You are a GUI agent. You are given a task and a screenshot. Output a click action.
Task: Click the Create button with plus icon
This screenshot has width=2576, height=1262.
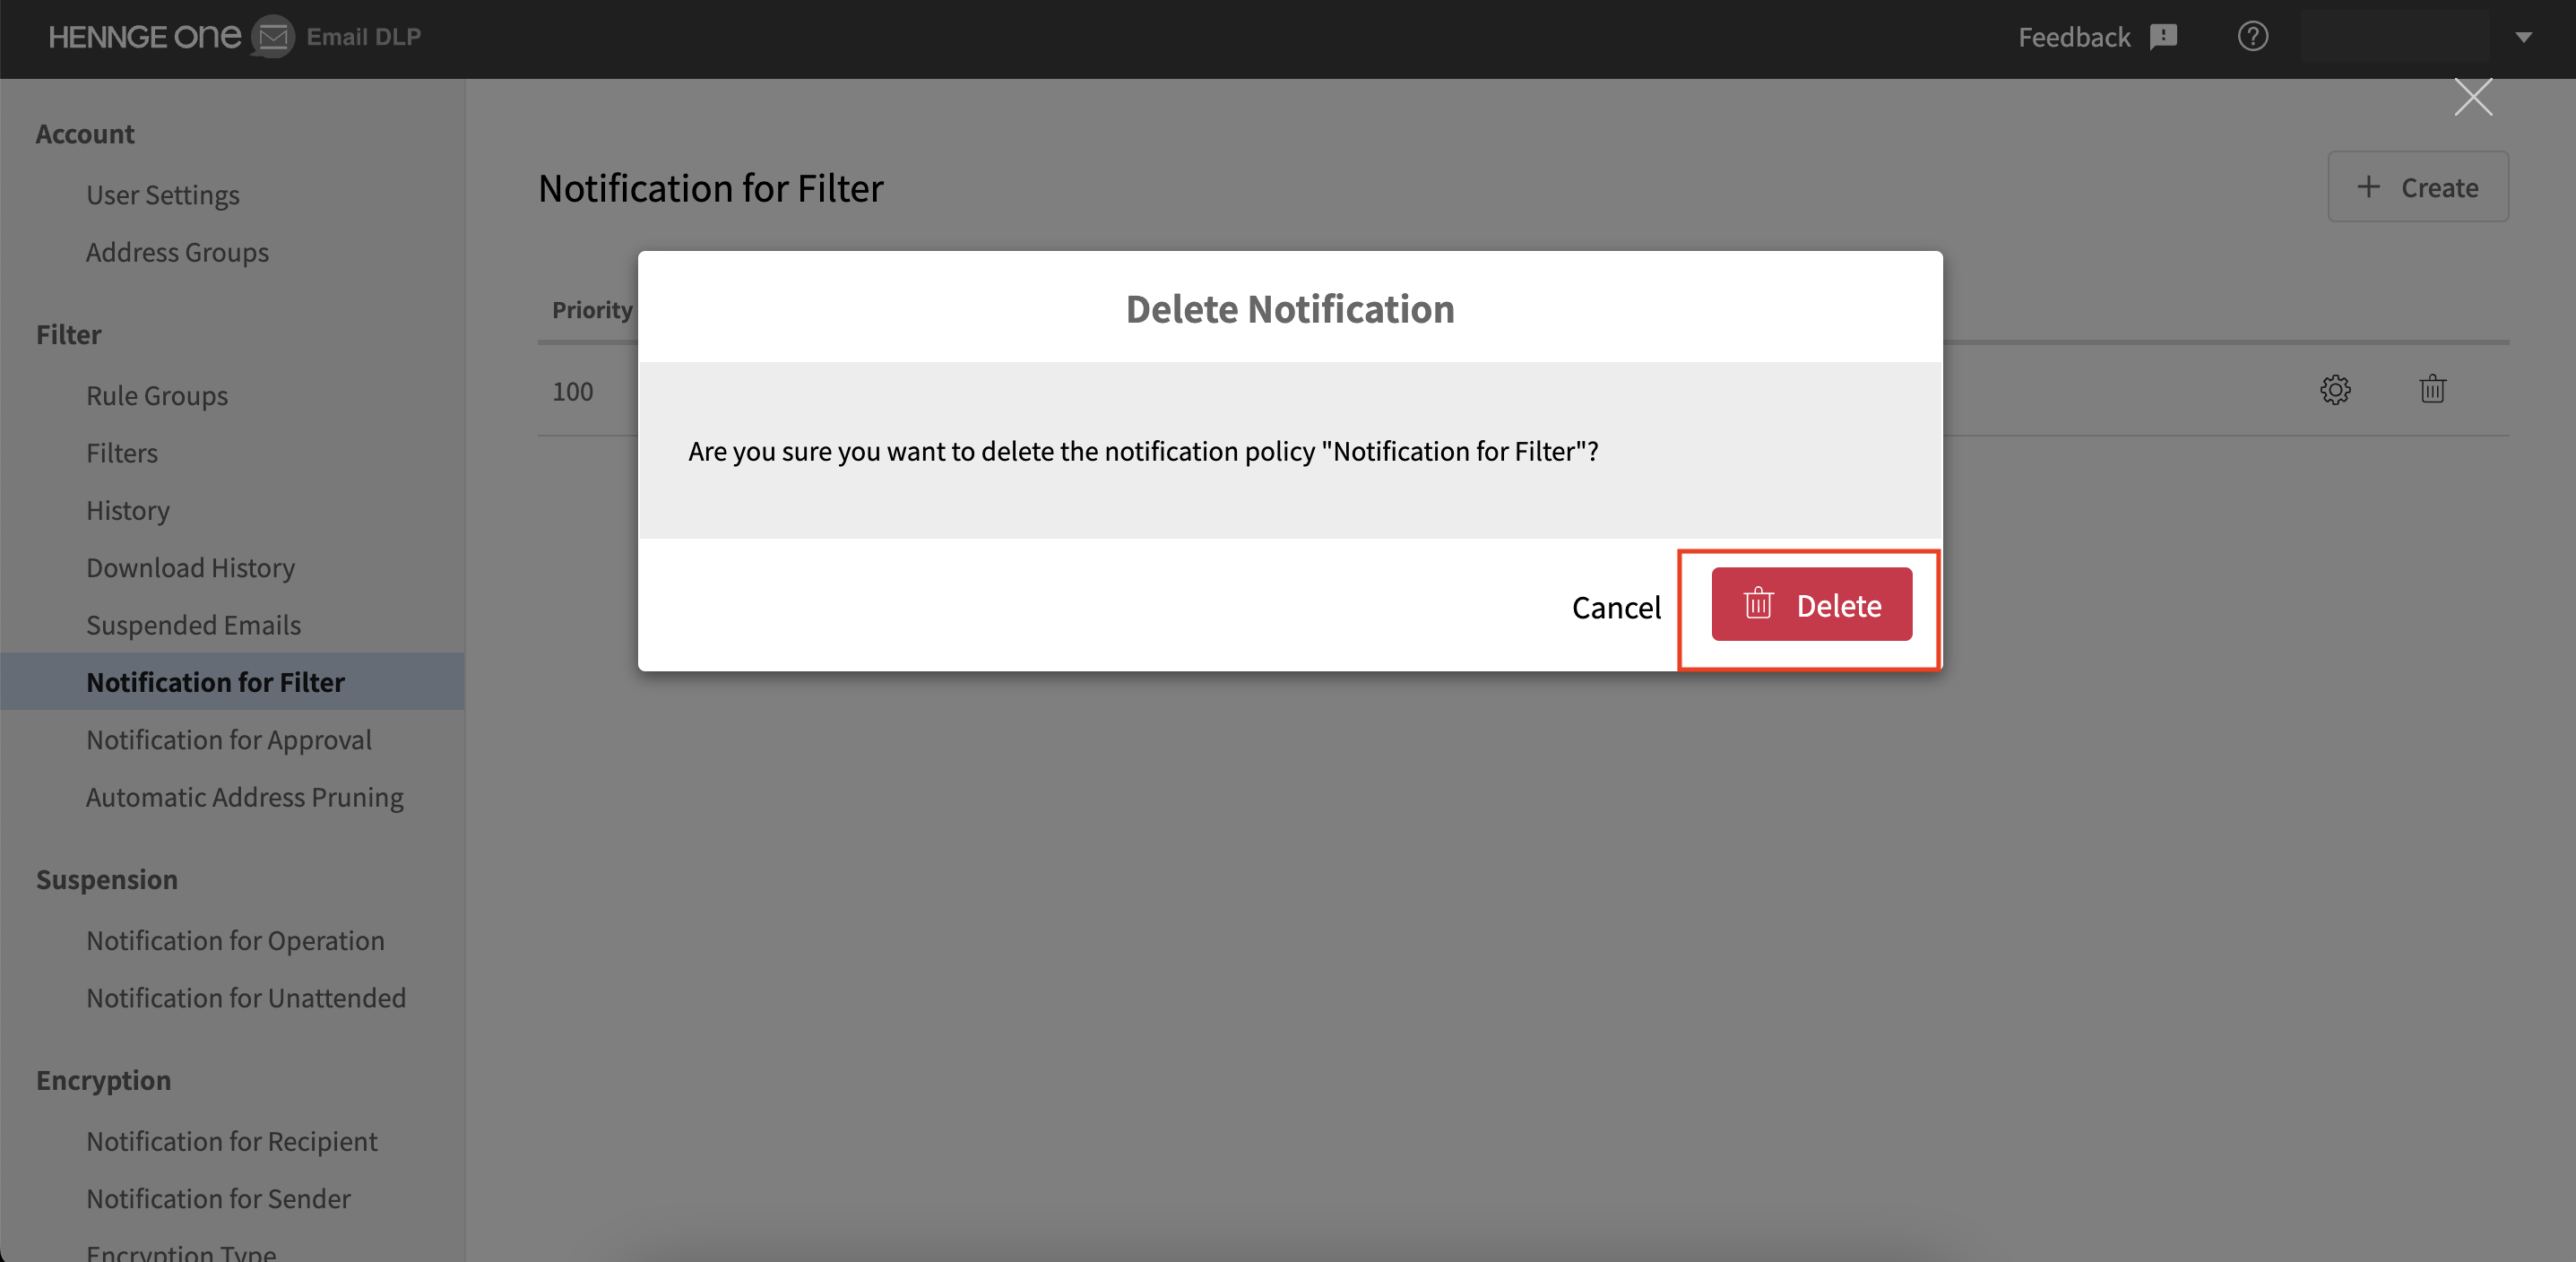(x=2417, y=187)
